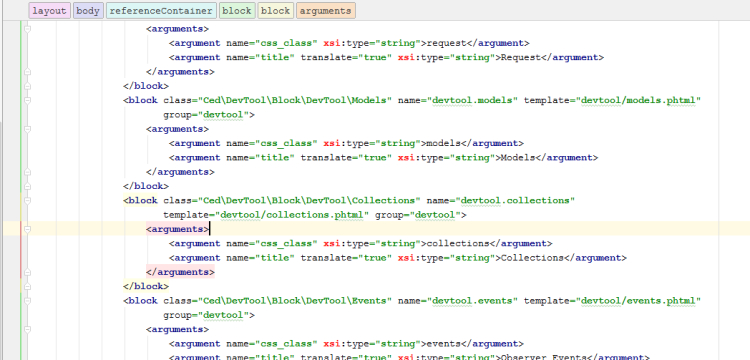The width and height of the screenshot is (750, 360).
Task: Select the arguments breadcrumb
Action: tap(326, 11)
